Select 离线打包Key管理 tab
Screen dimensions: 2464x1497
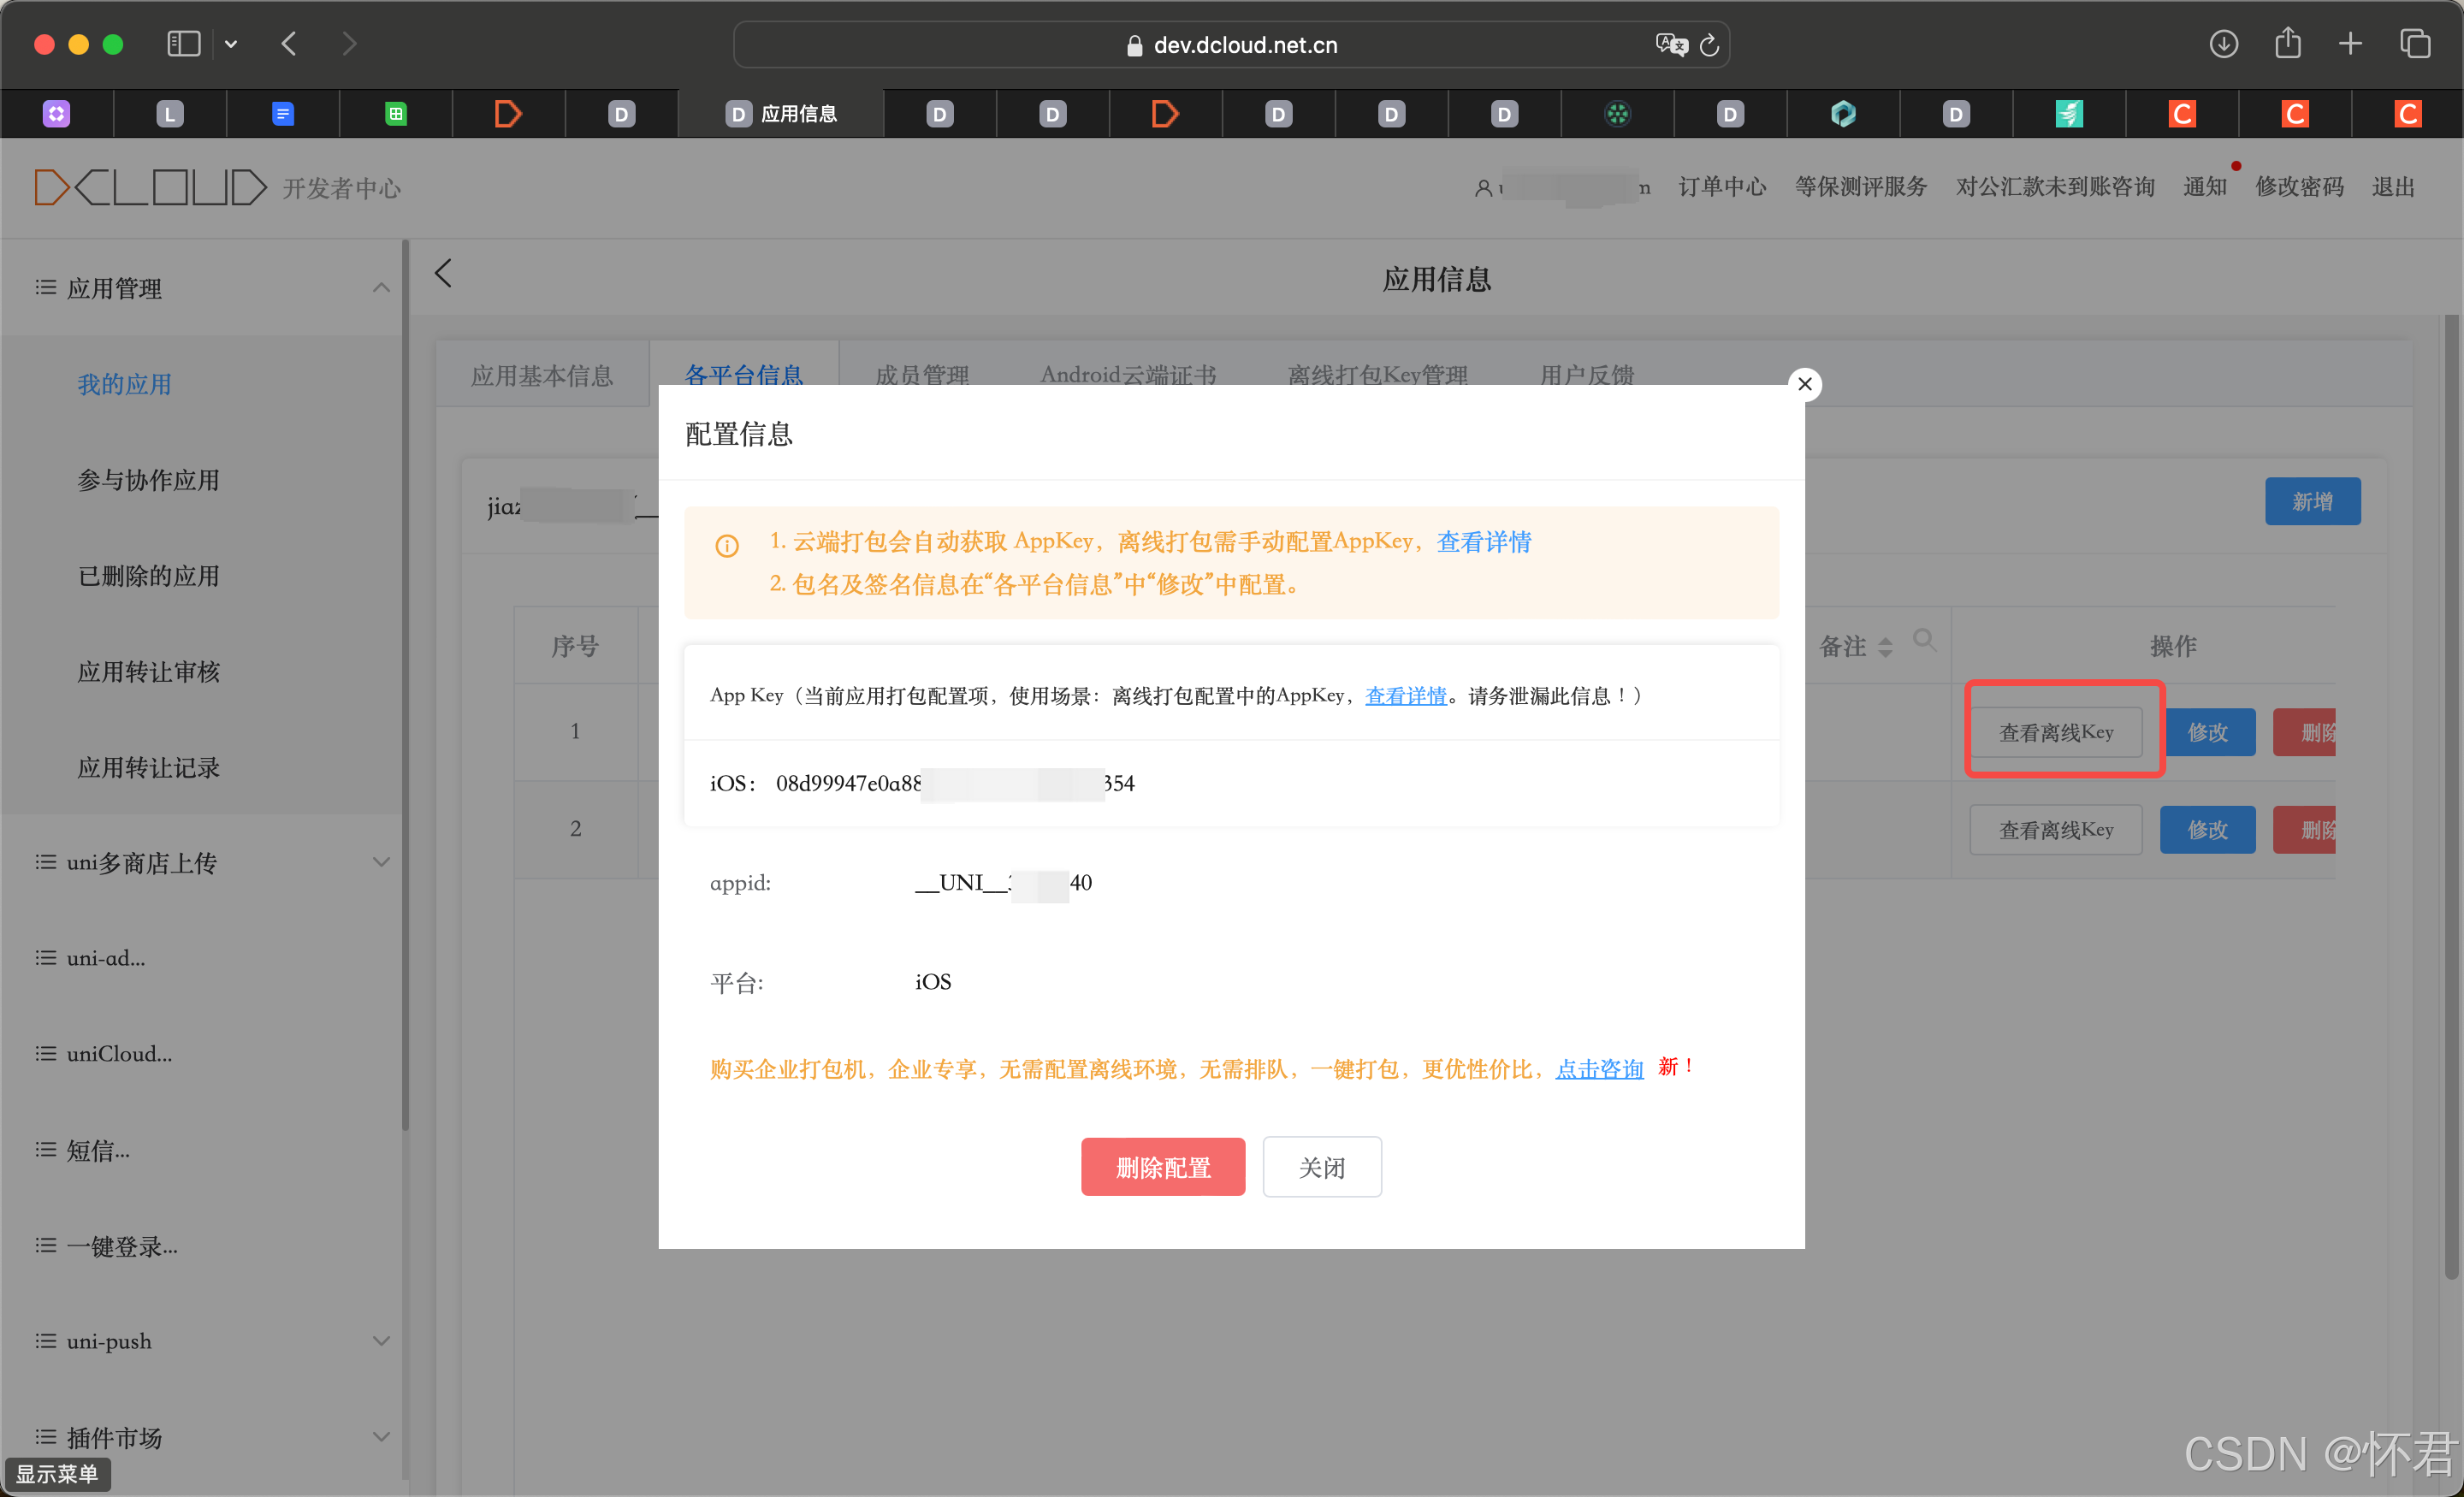(x=1377, y=375)
